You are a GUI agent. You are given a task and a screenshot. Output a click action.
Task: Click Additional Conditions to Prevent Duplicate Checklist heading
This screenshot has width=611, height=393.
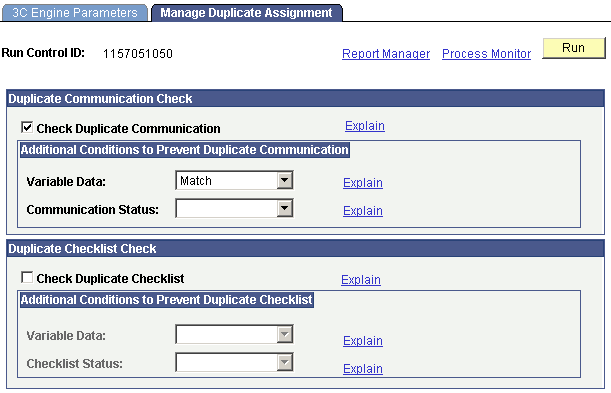click(167, 300)
